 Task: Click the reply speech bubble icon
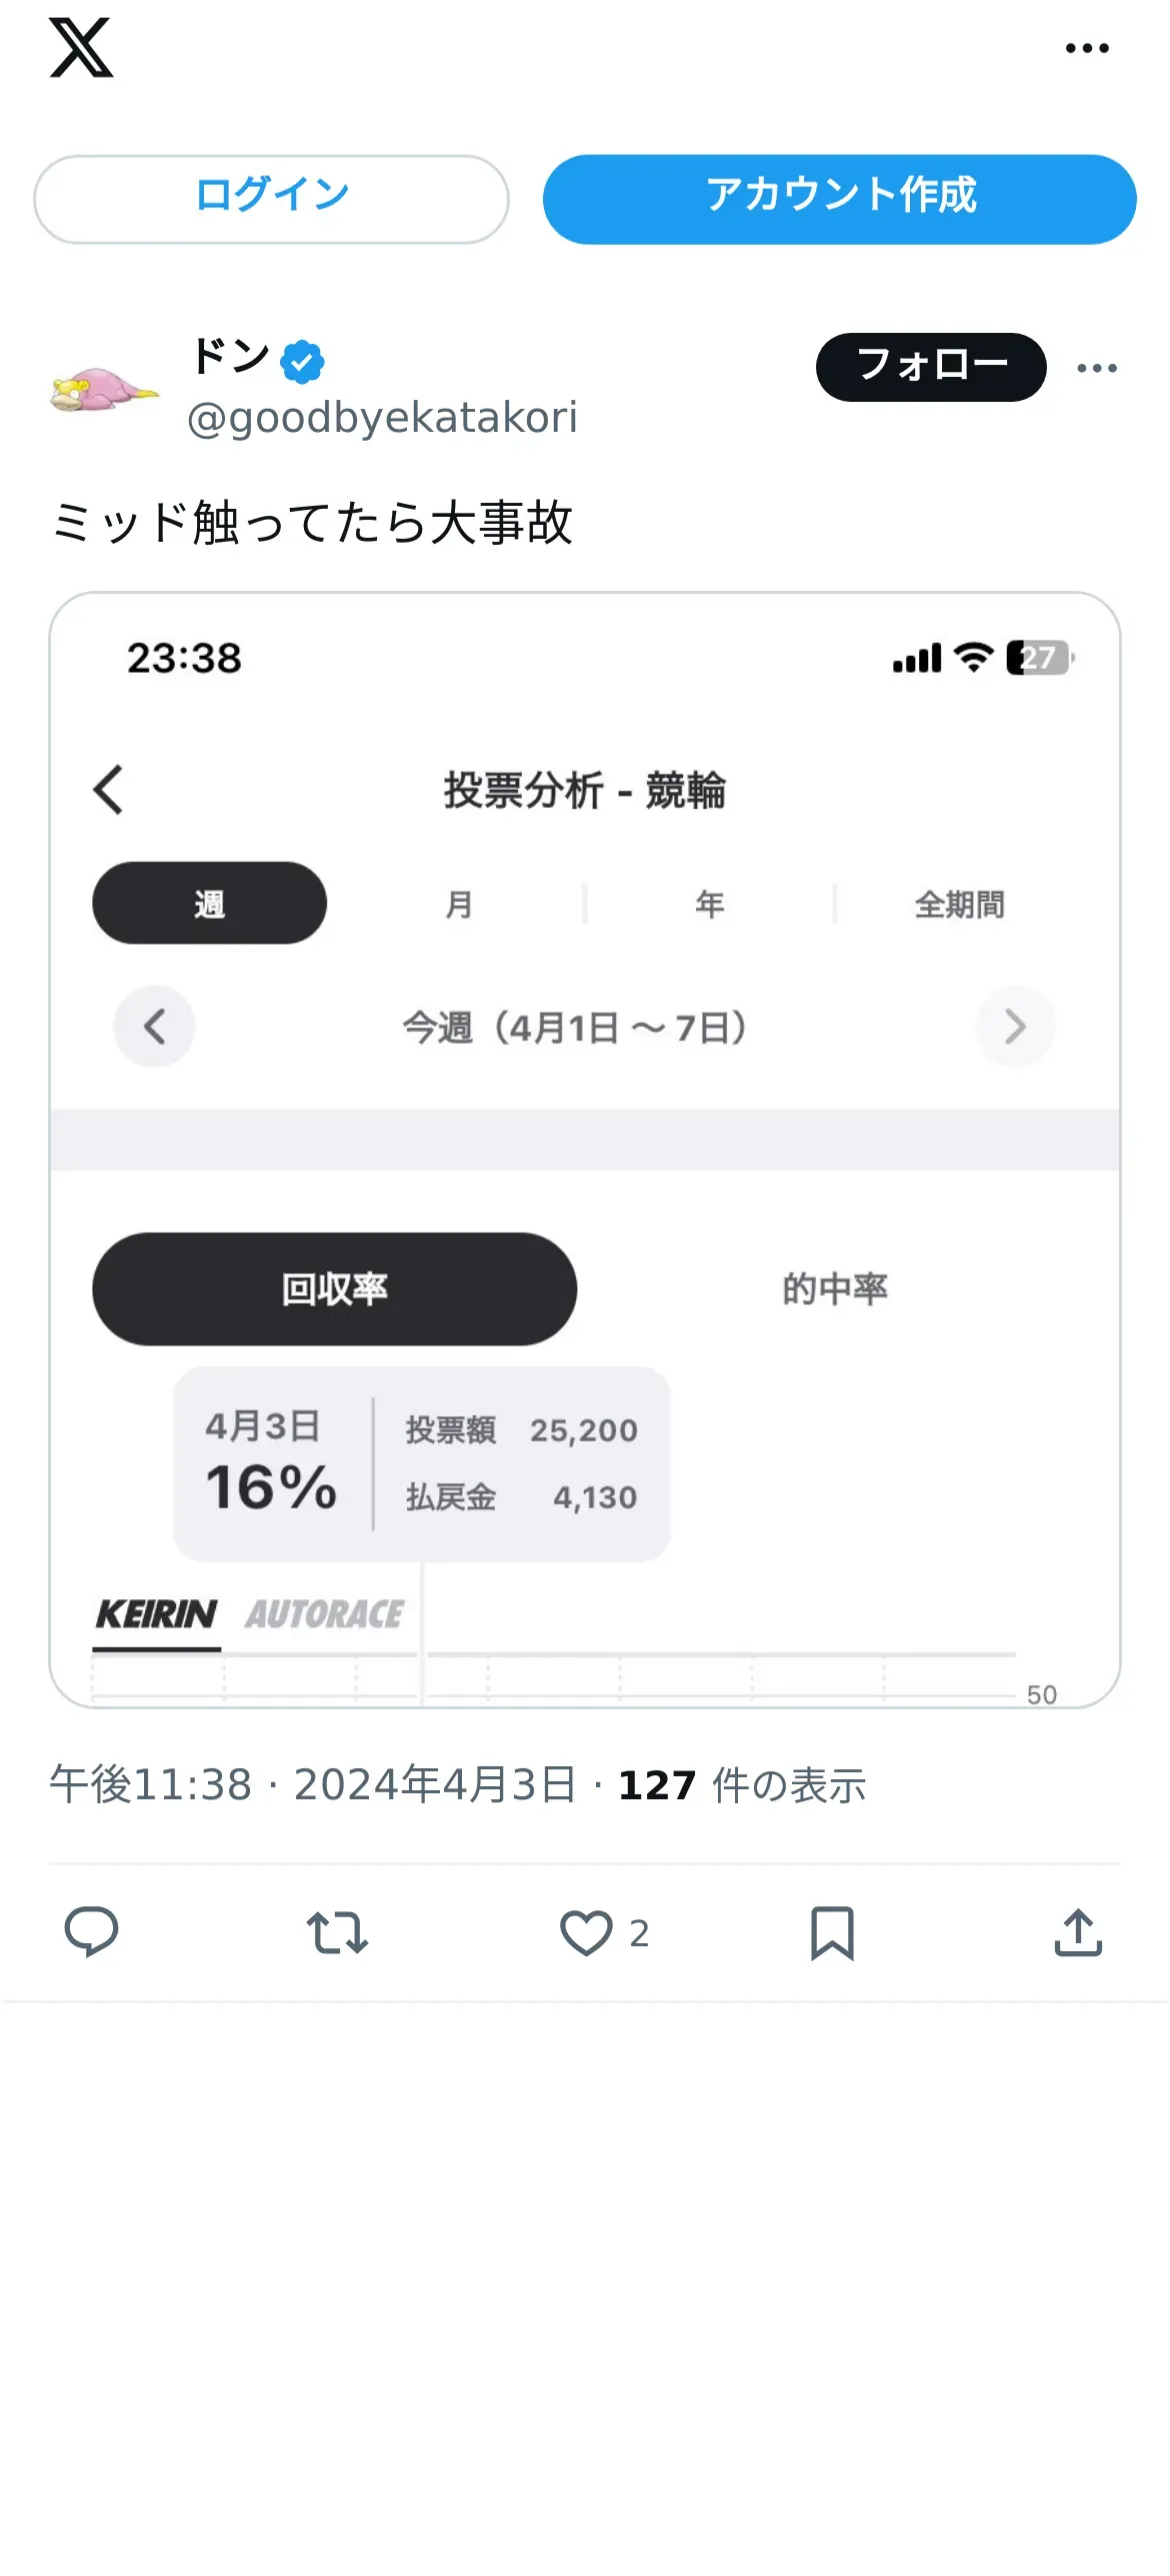[91, 1931]
